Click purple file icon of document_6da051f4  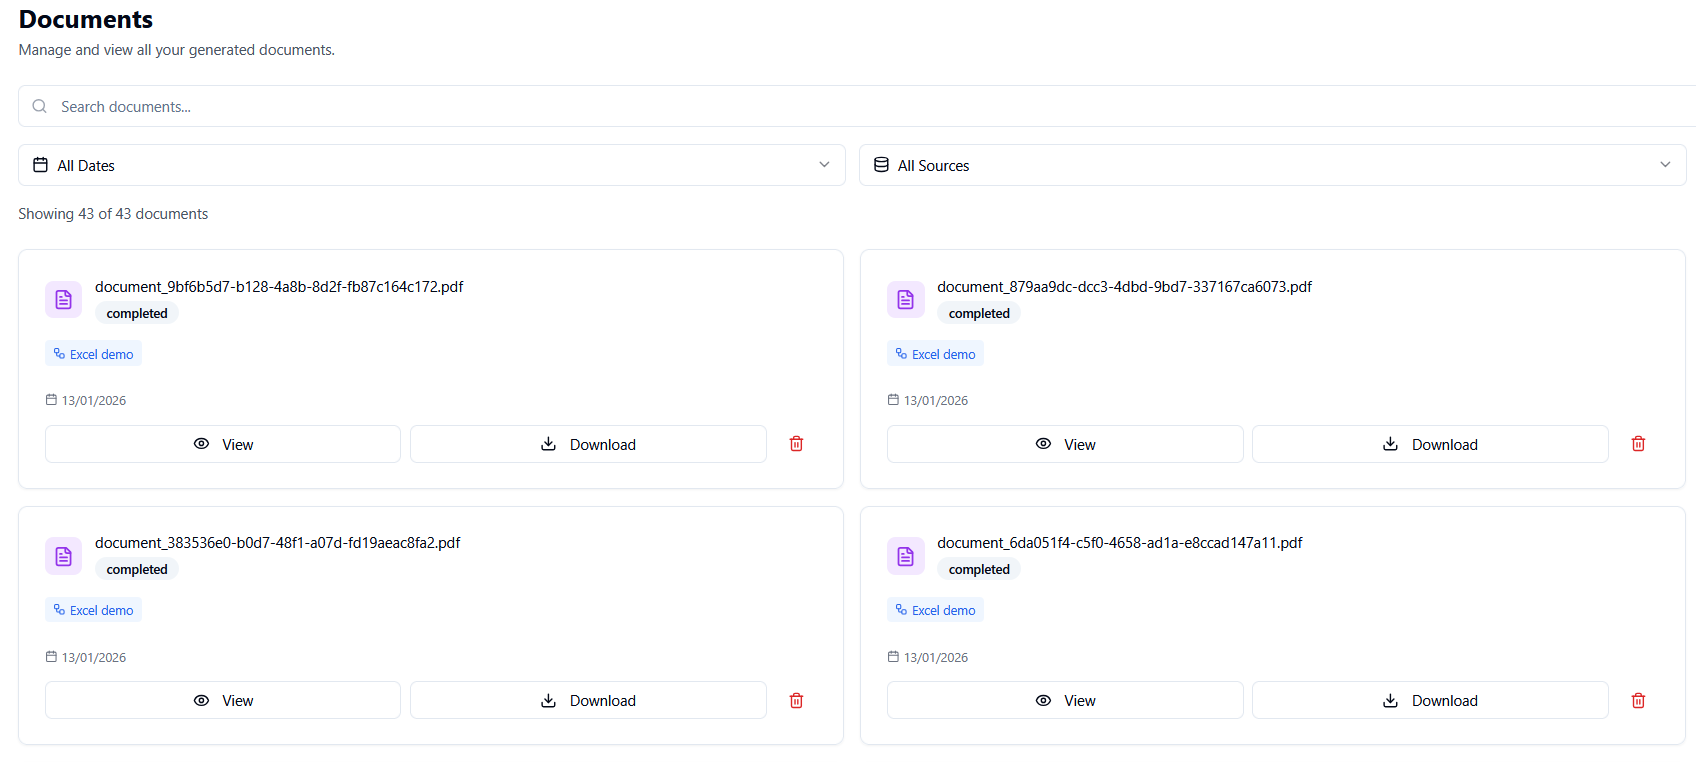tap(906, 556)
